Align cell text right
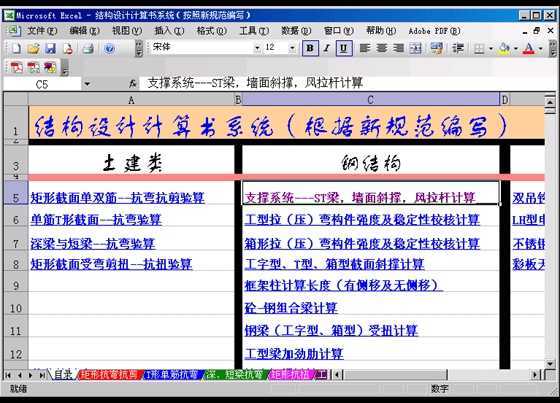The image size is (560, 403). click(399, 48)
